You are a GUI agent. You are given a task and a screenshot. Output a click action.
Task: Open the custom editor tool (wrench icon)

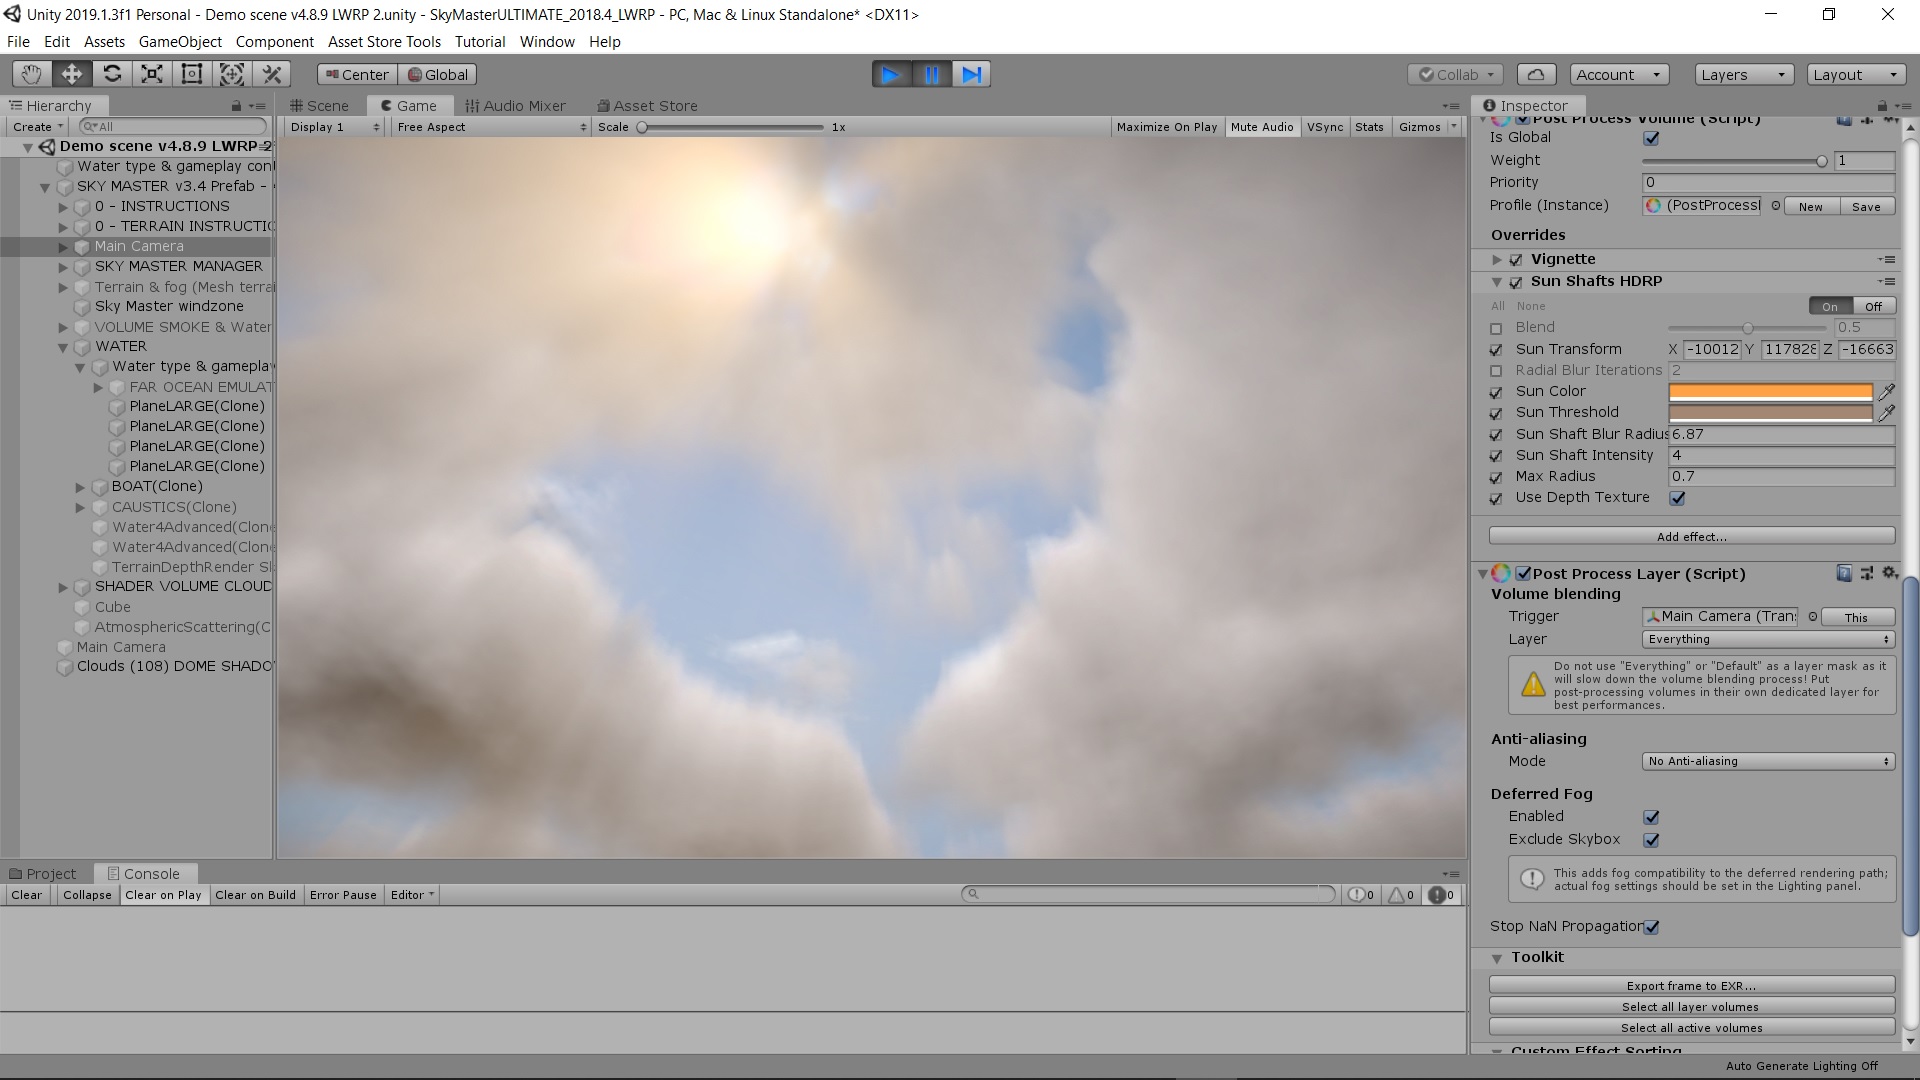pos(271,73)
